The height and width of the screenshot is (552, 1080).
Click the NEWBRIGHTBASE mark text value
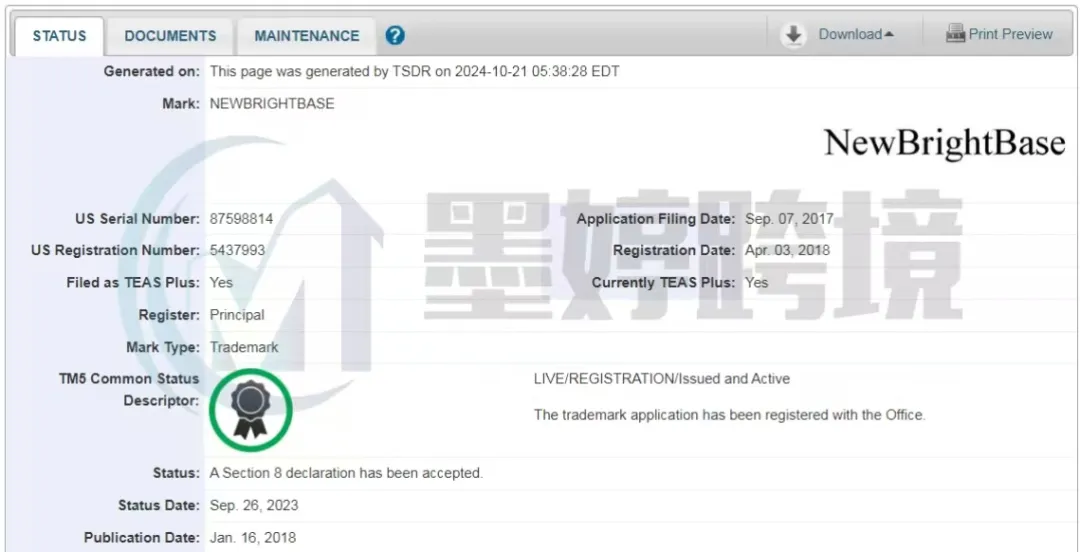pyautogui.click(x=272, y=104)
